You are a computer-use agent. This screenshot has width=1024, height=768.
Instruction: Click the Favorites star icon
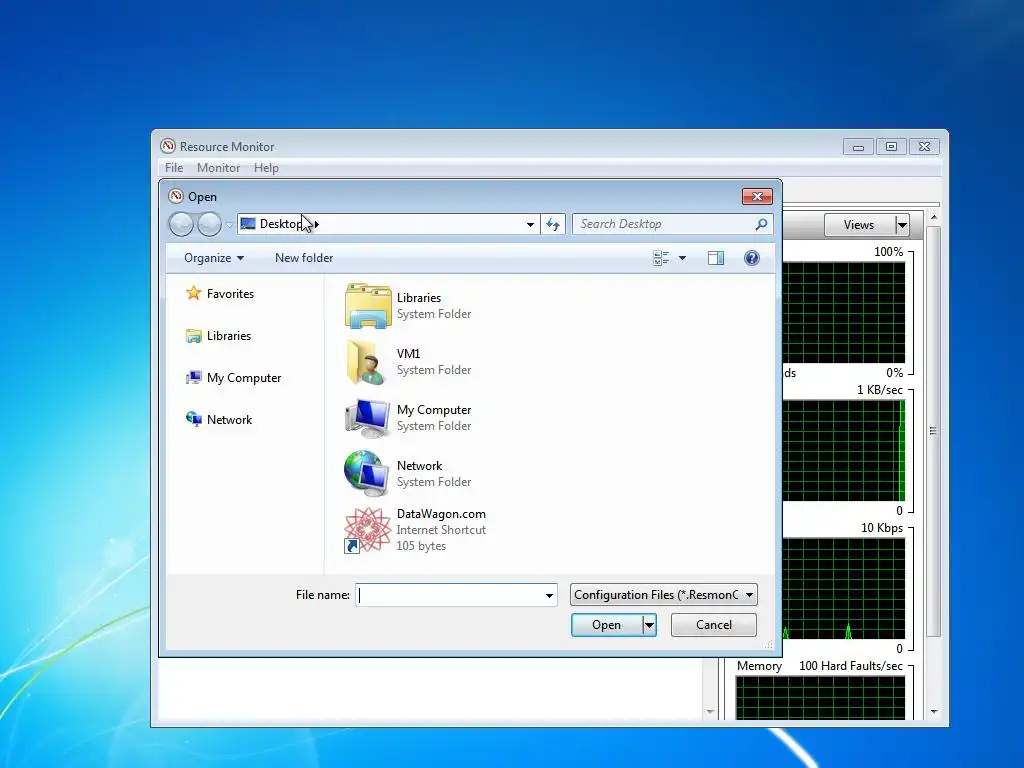tap(193, 293)
